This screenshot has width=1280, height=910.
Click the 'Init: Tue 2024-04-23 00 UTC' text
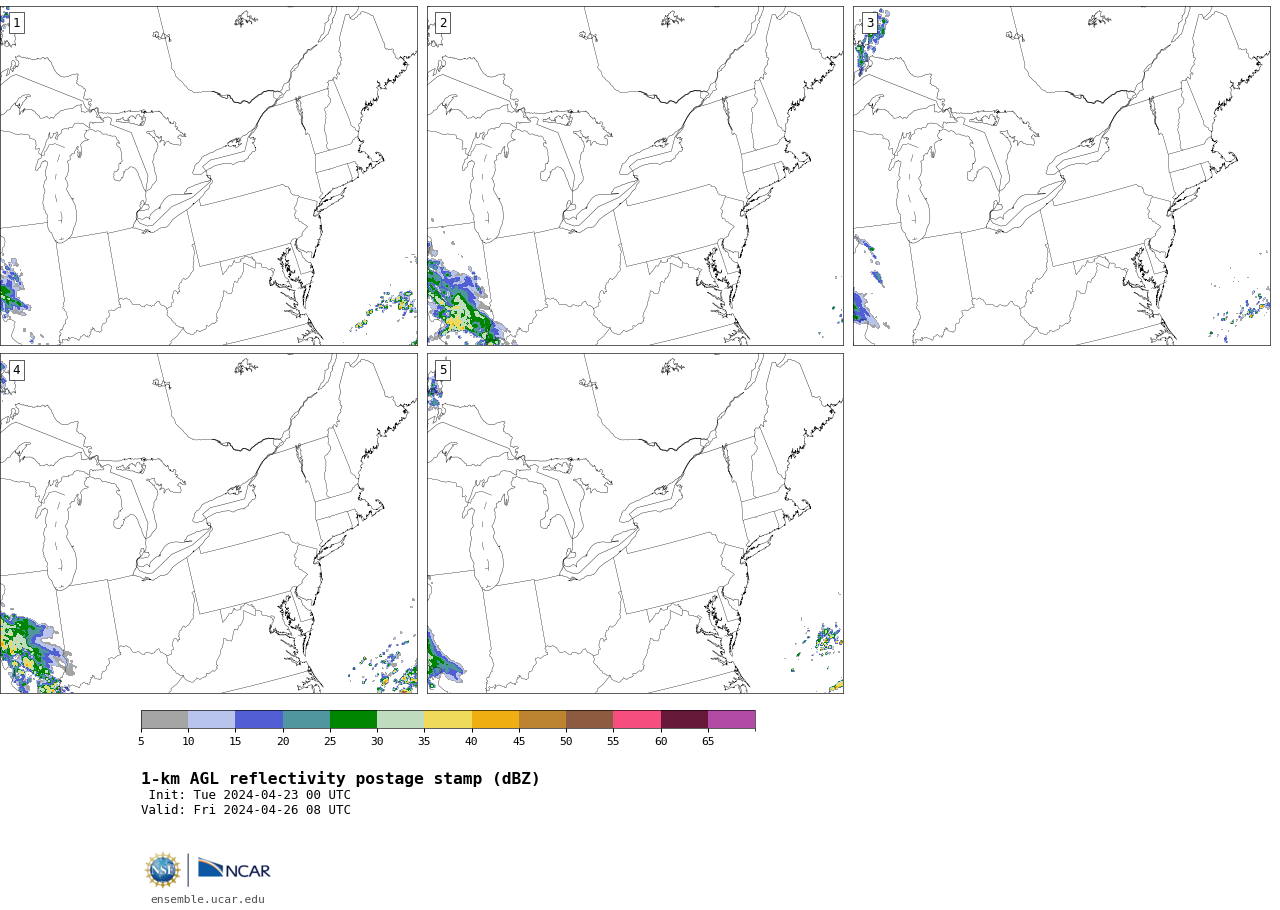(250, 795)
